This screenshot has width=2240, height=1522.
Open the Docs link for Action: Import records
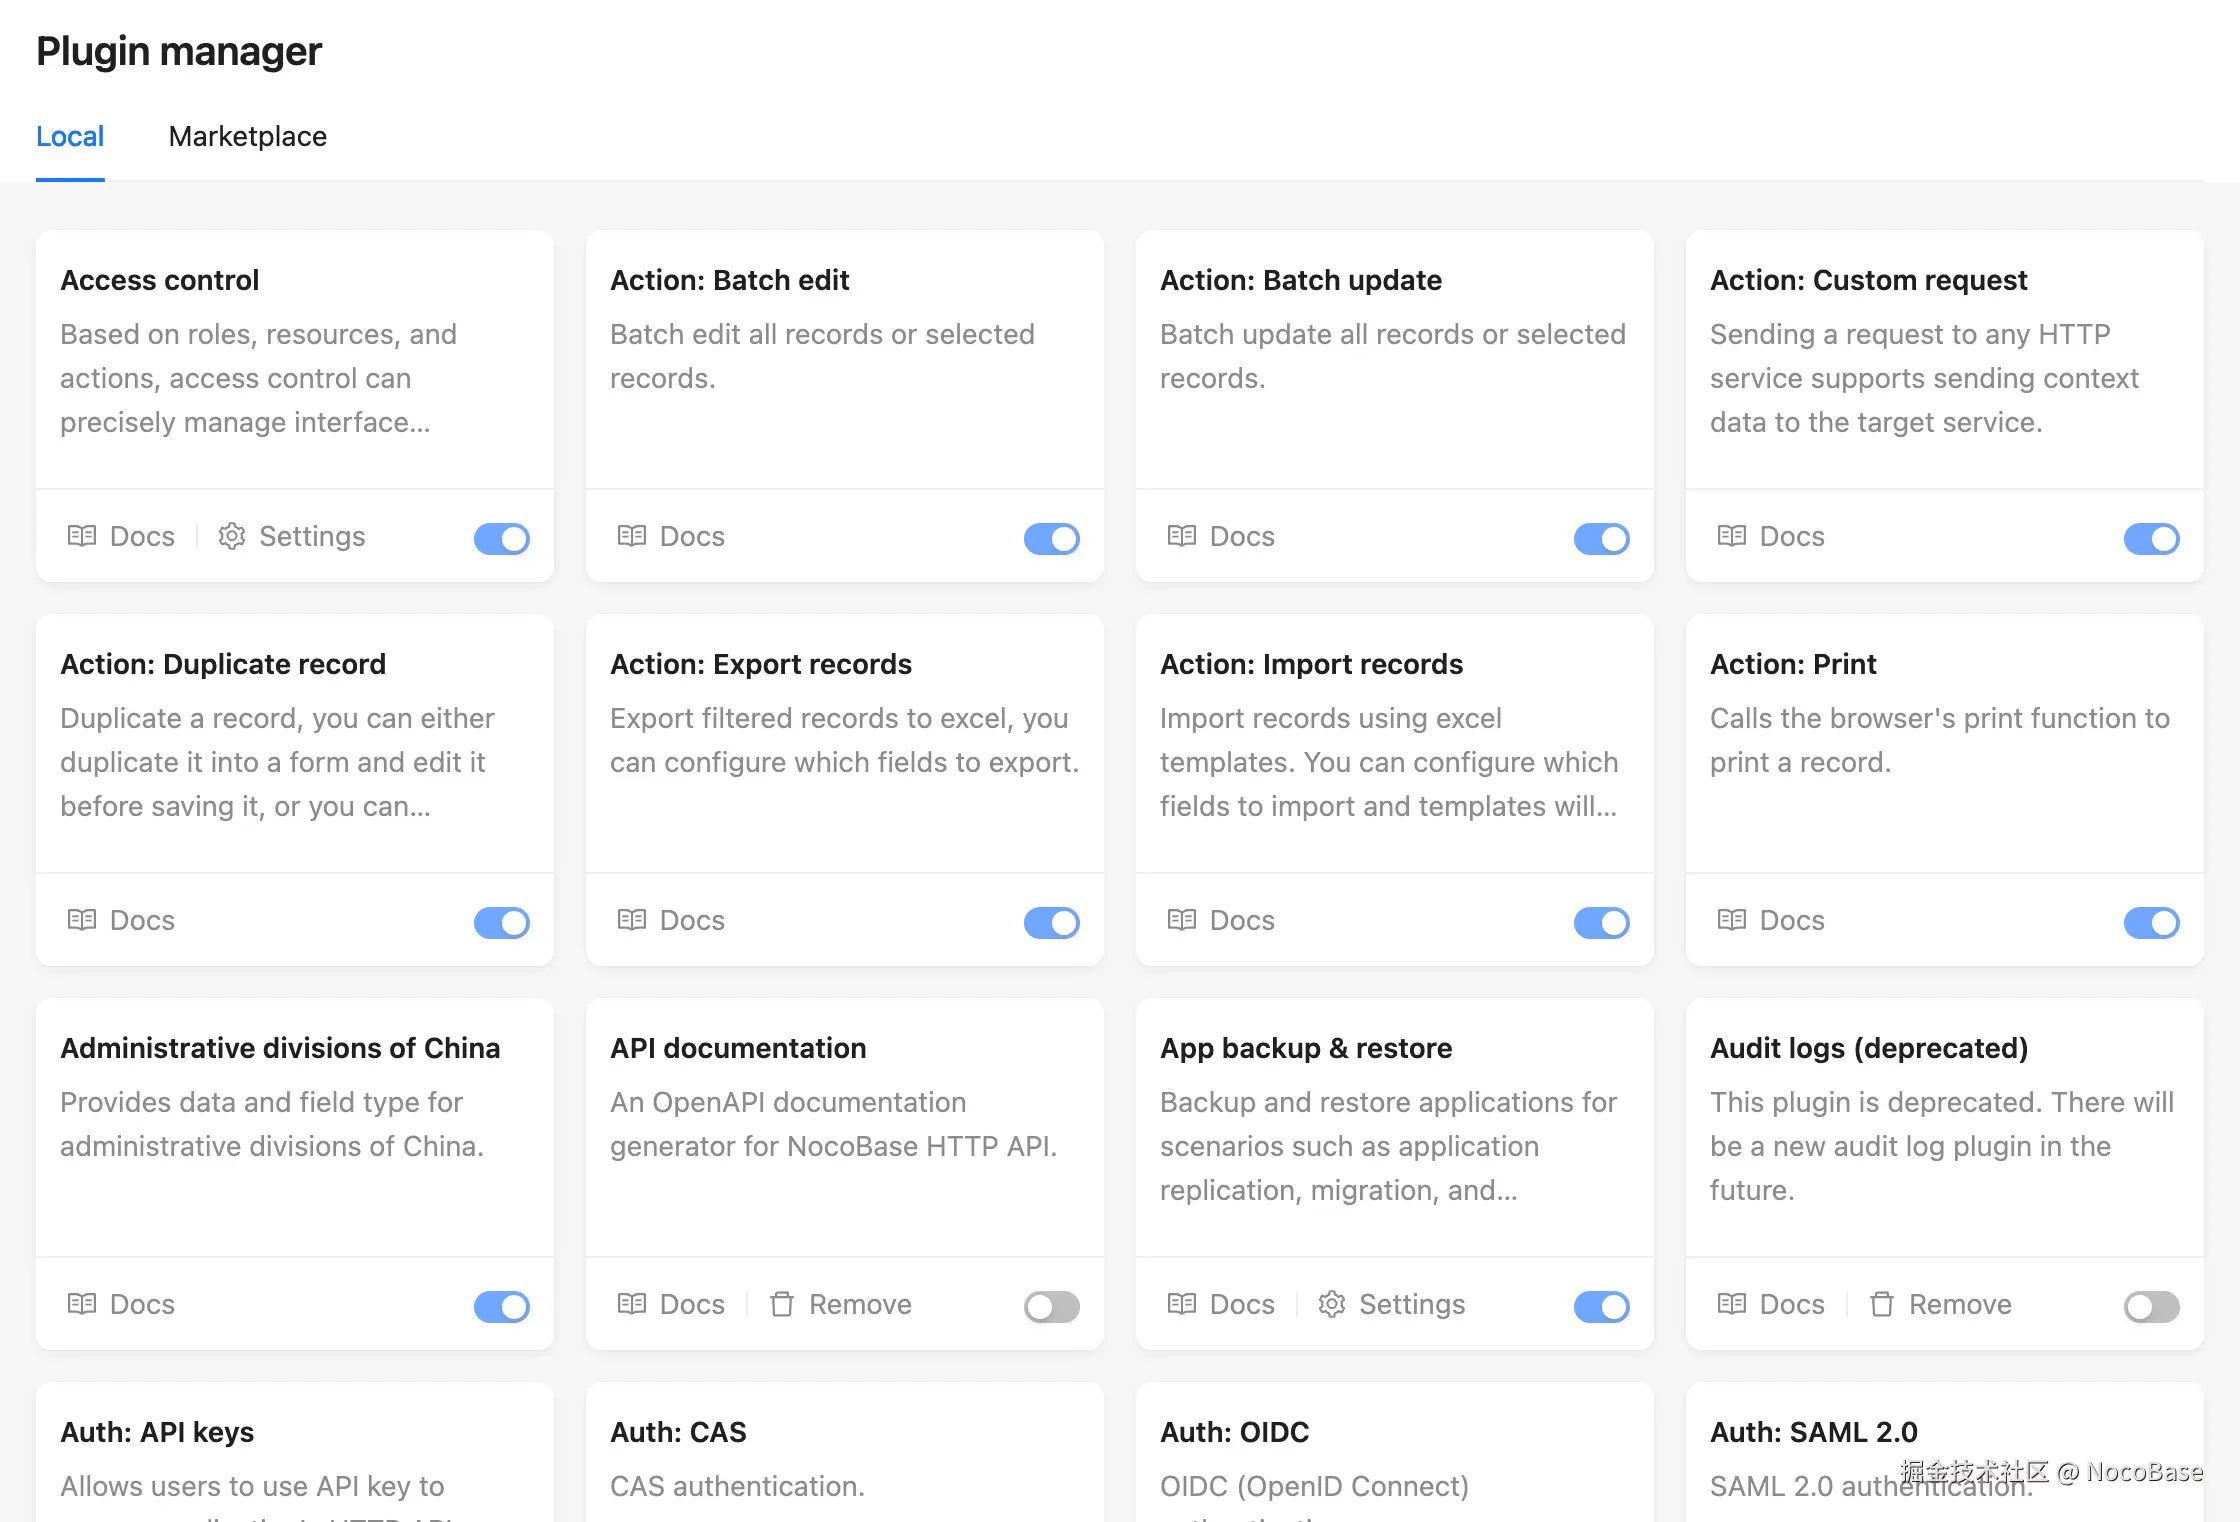point(1221,920)
